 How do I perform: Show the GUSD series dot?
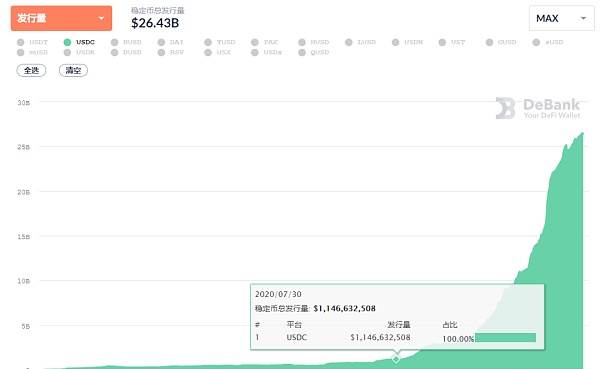(489, 42)
